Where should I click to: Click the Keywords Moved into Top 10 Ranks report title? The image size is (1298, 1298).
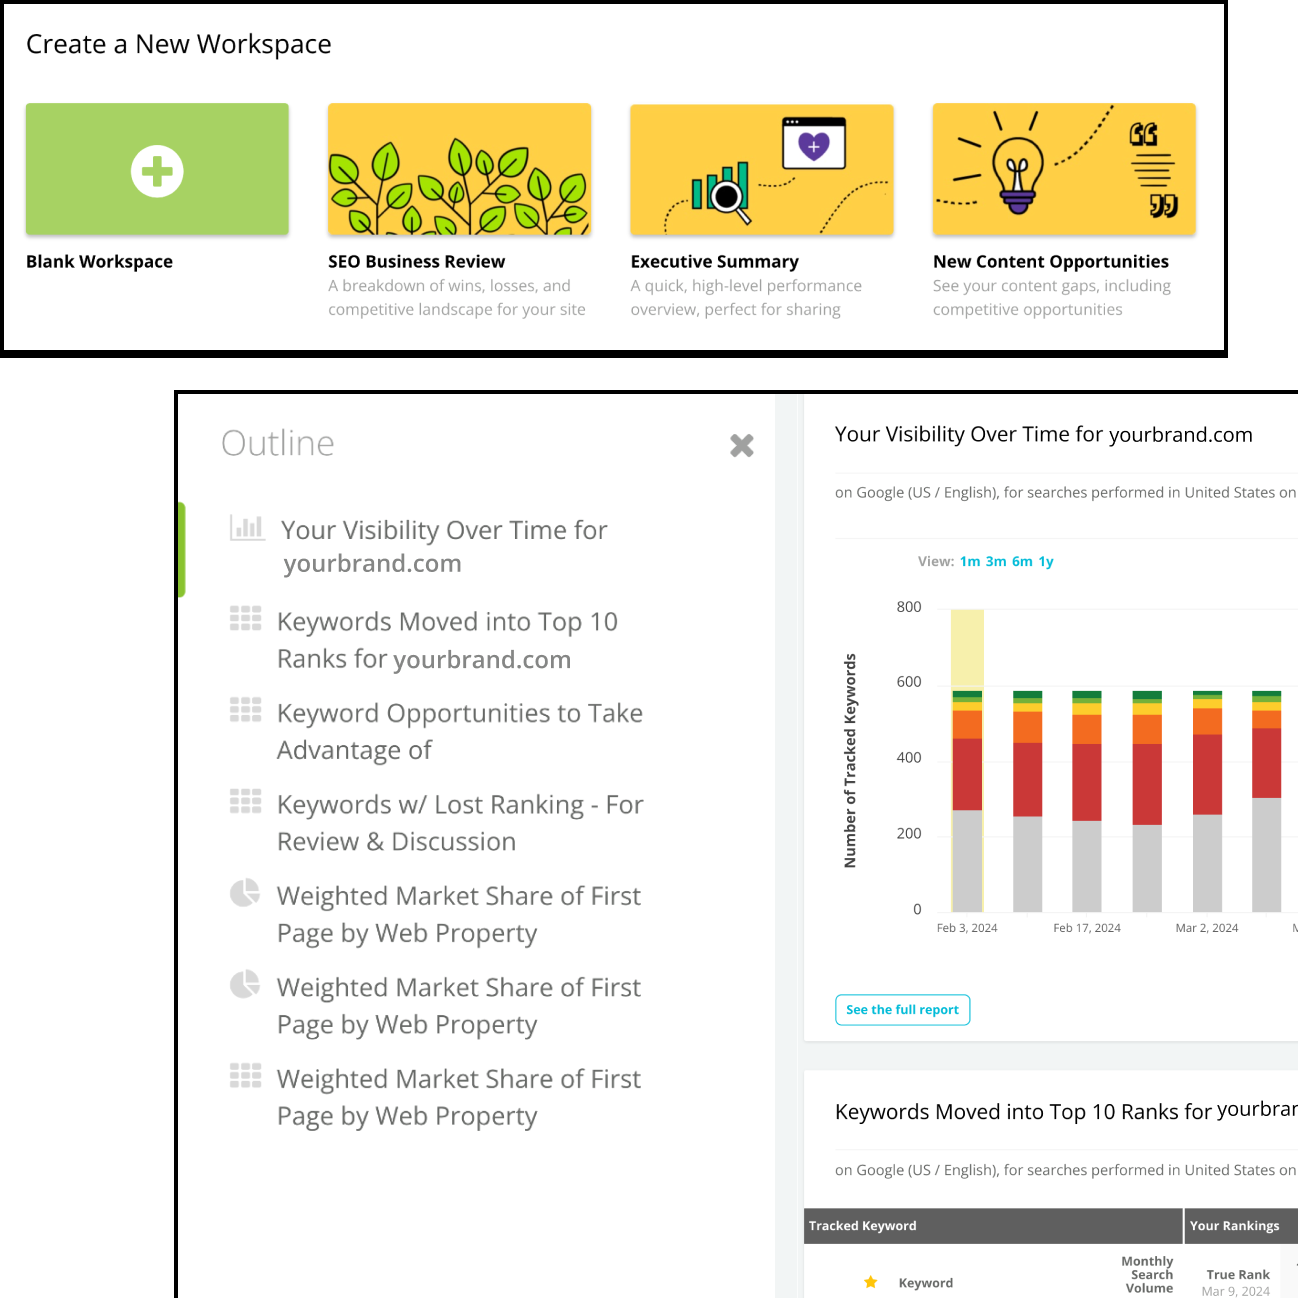click(1066, 1111)
